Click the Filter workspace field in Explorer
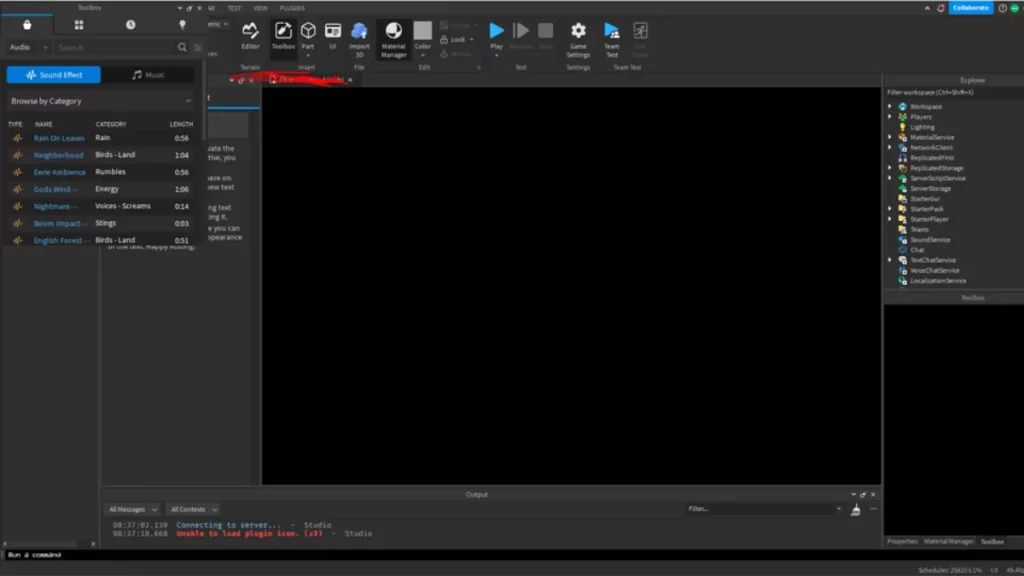This screenshot has height=576, width=1024. click(953, 92)
